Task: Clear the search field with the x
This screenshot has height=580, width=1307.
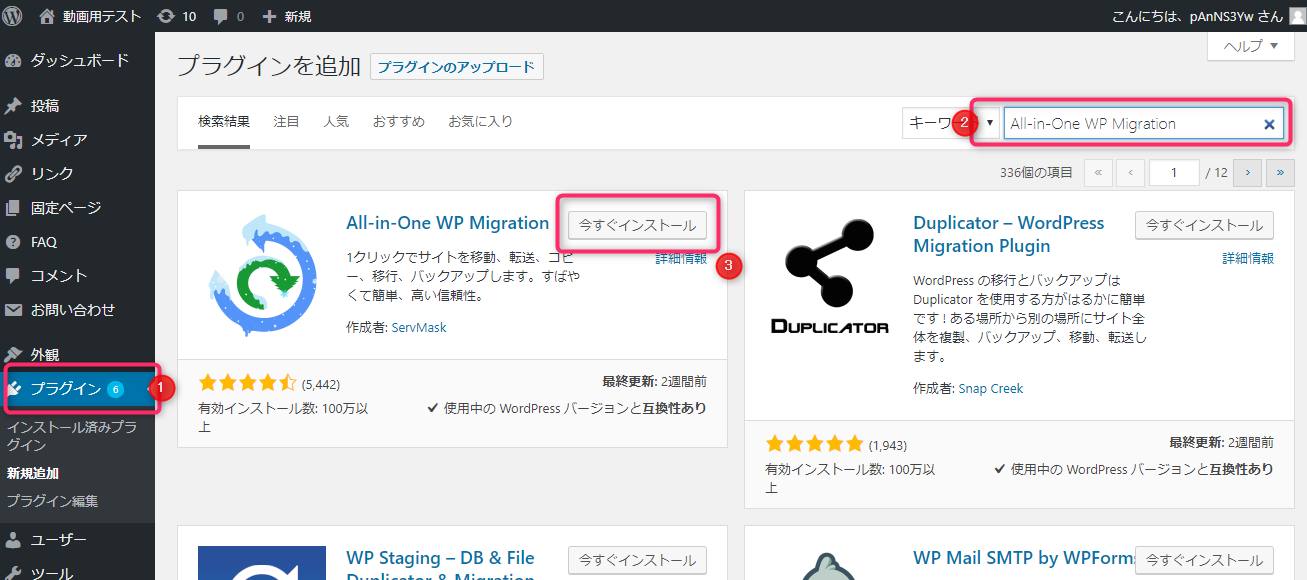Action: [x=1269, y=124]
